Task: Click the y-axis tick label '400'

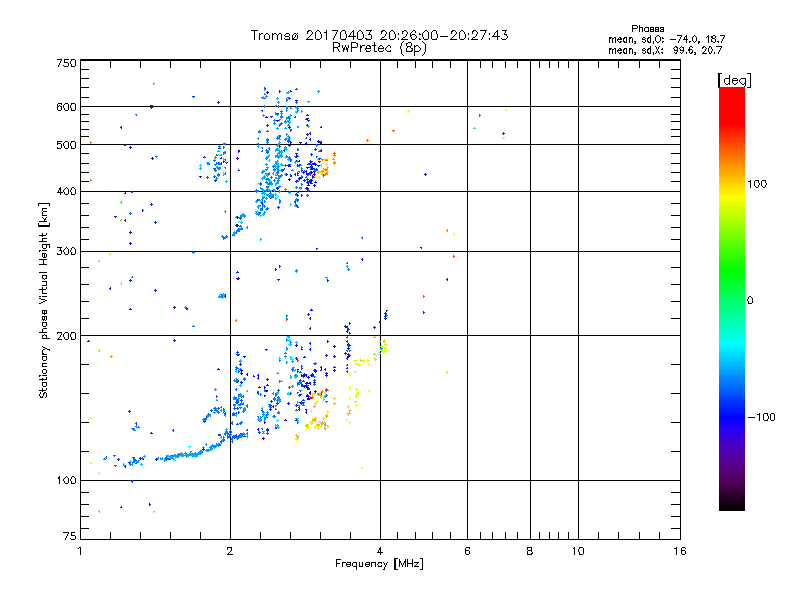Action: coord(67,192)
